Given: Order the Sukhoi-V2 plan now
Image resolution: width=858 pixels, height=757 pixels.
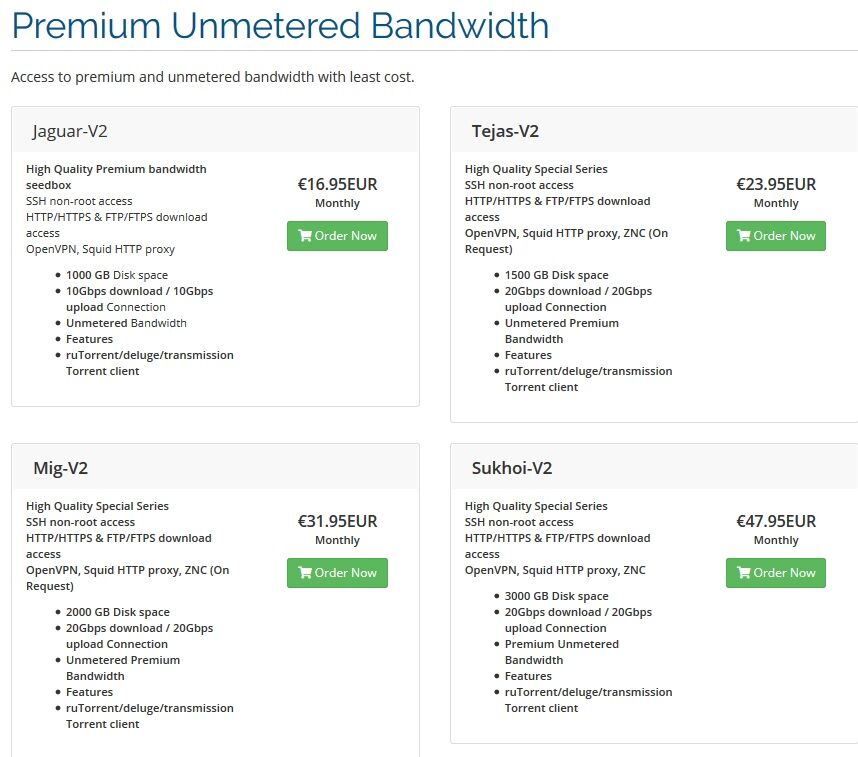Looking at the screenshot, I should click(x=775, y=573).
